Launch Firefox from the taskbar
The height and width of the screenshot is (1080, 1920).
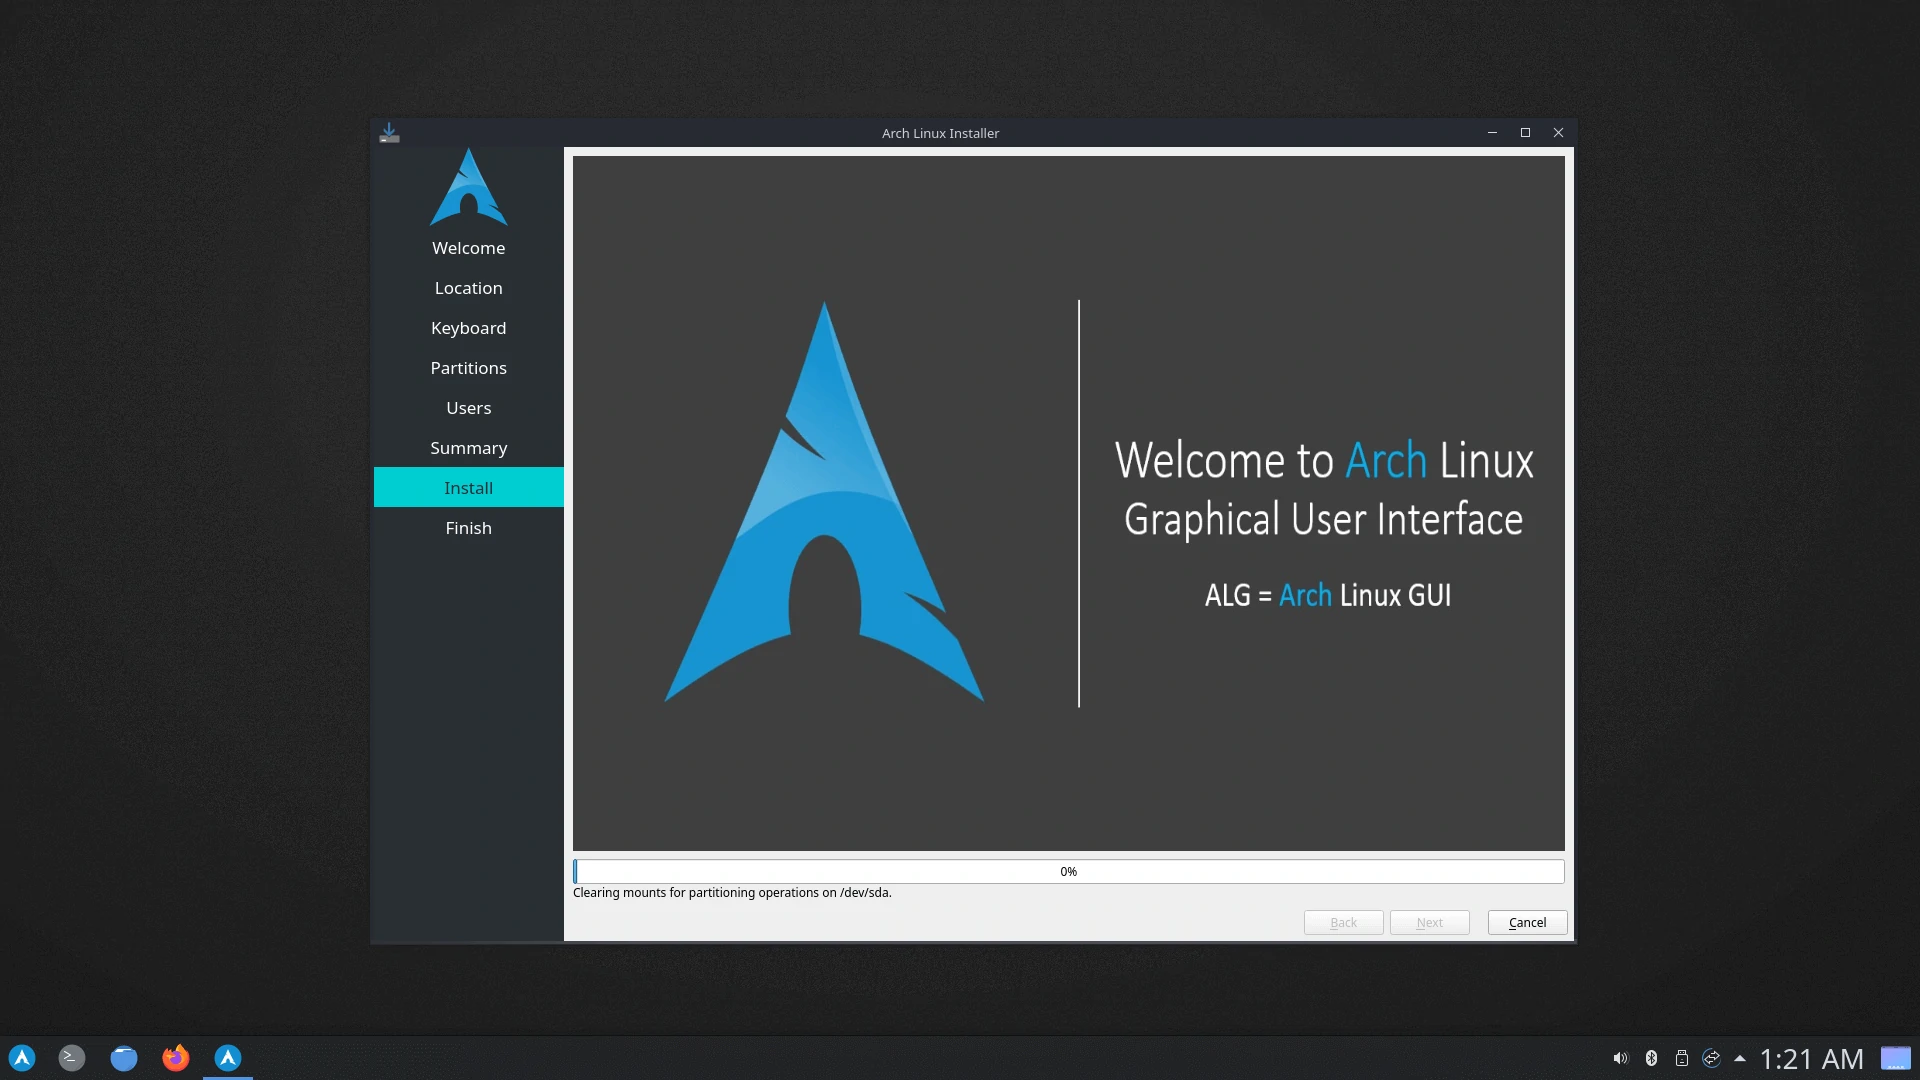176,1058
